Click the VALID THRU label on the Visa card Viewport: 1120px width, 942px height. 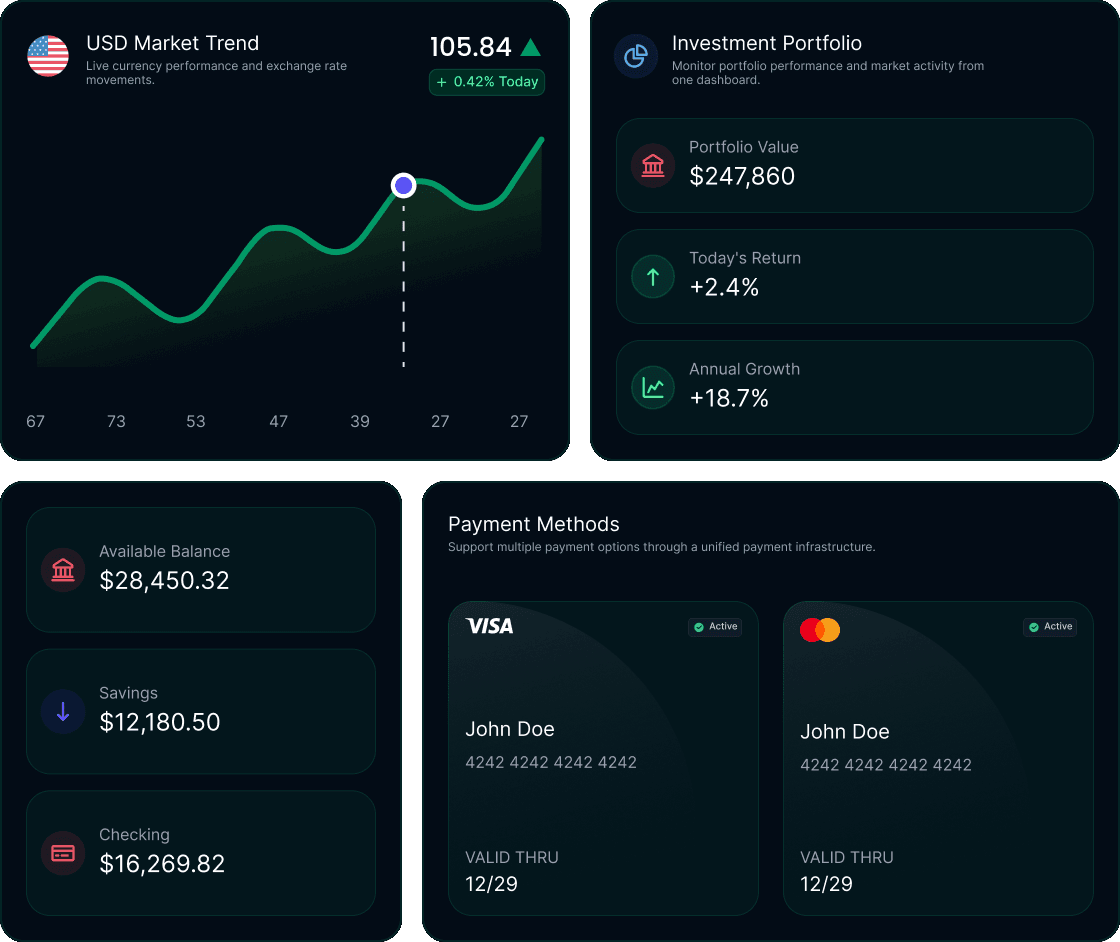512,858
